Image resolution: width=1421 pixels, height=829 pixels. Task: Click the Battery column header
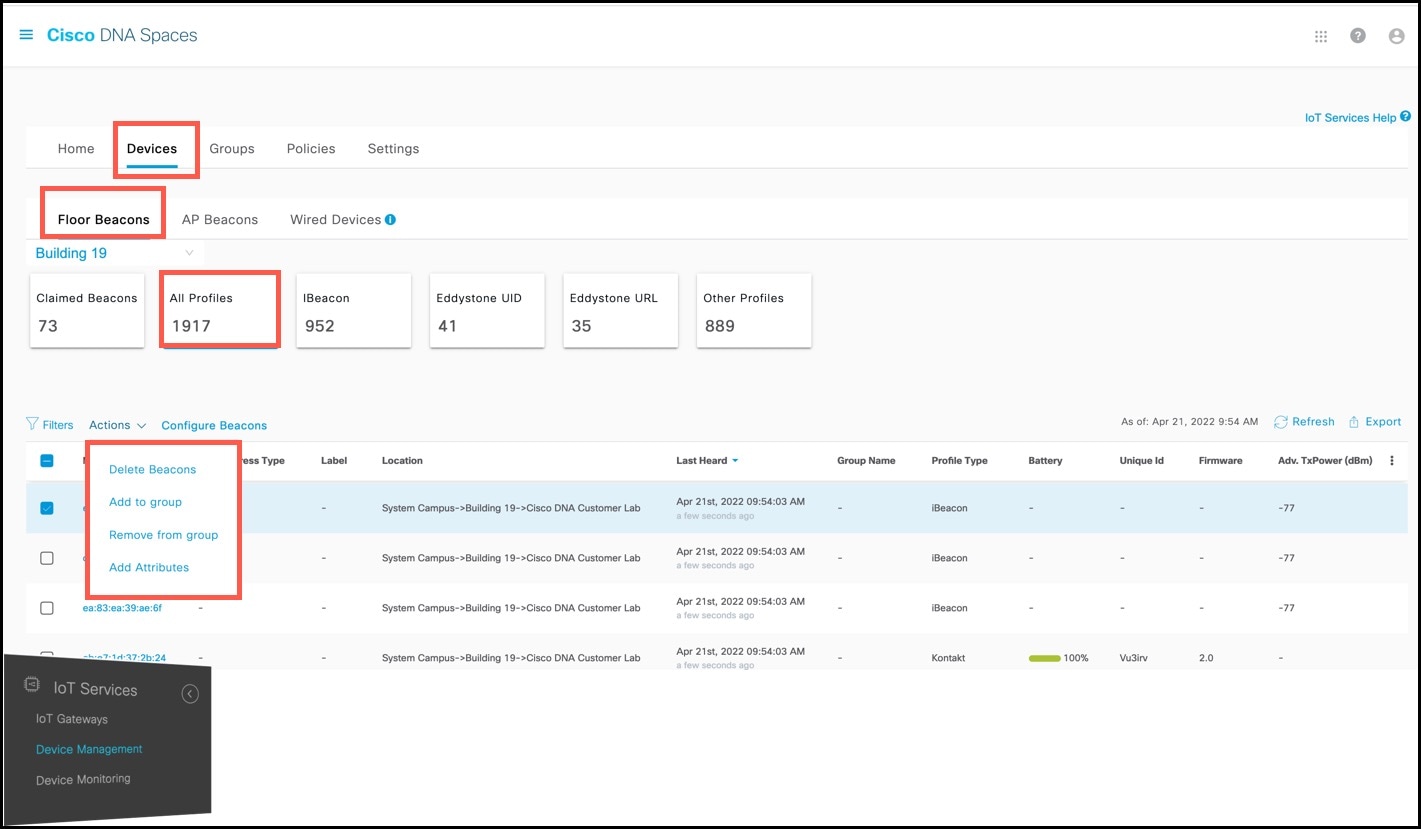click(1045, 461)
